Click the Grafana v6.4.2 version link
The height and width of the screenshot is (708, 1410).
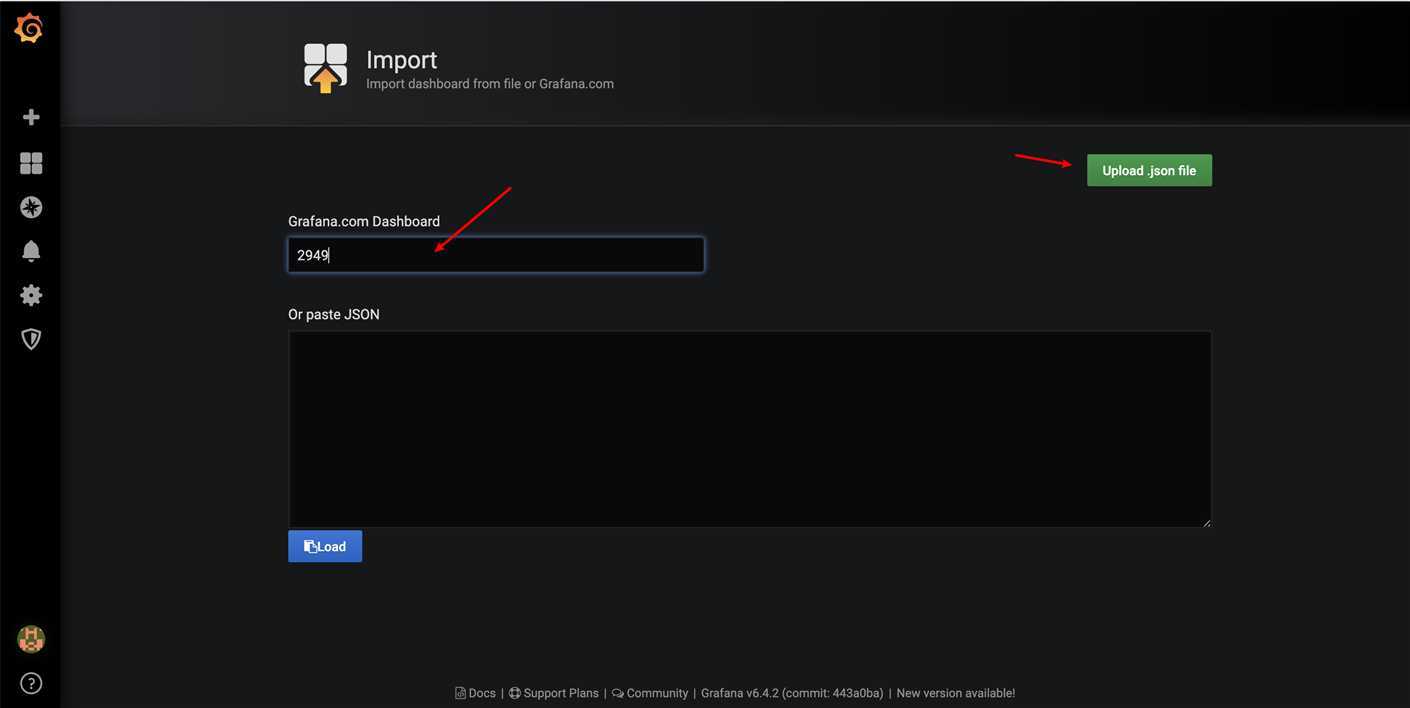[x=791, y=693]
